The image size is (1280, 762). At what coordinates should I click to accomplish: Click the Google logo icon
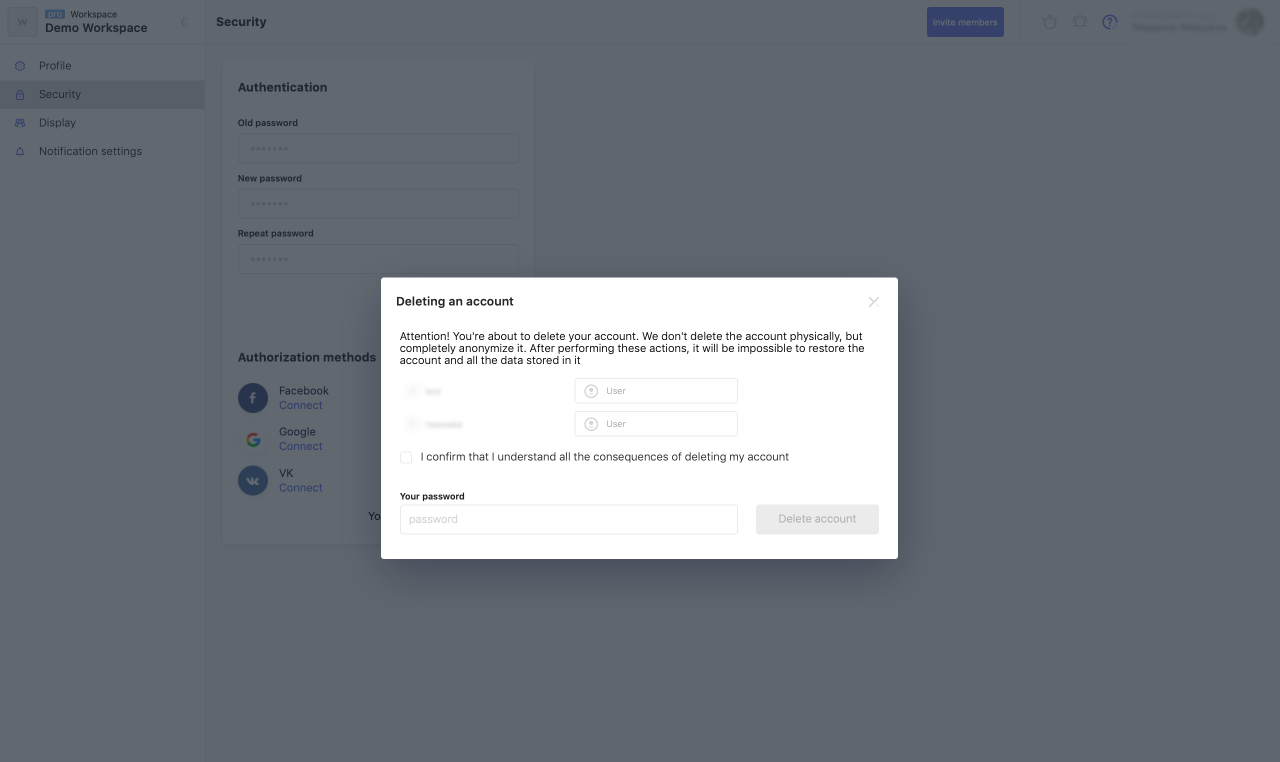click(253, 439)
